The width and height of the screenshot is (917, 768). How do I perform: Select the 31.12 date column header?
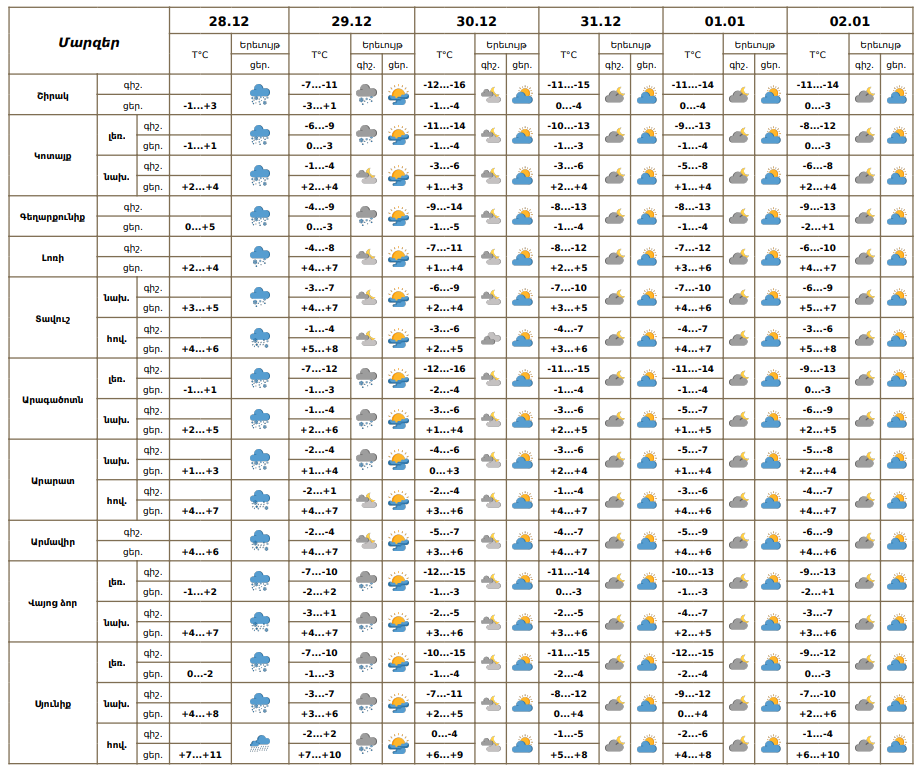tap(600, 21)
